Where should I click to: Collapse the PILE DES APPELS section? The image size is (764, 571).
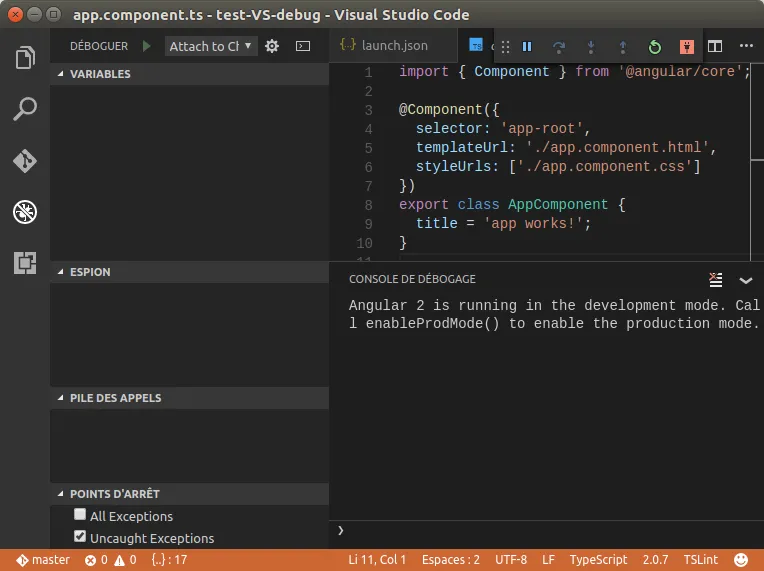[x=189, y=398]
